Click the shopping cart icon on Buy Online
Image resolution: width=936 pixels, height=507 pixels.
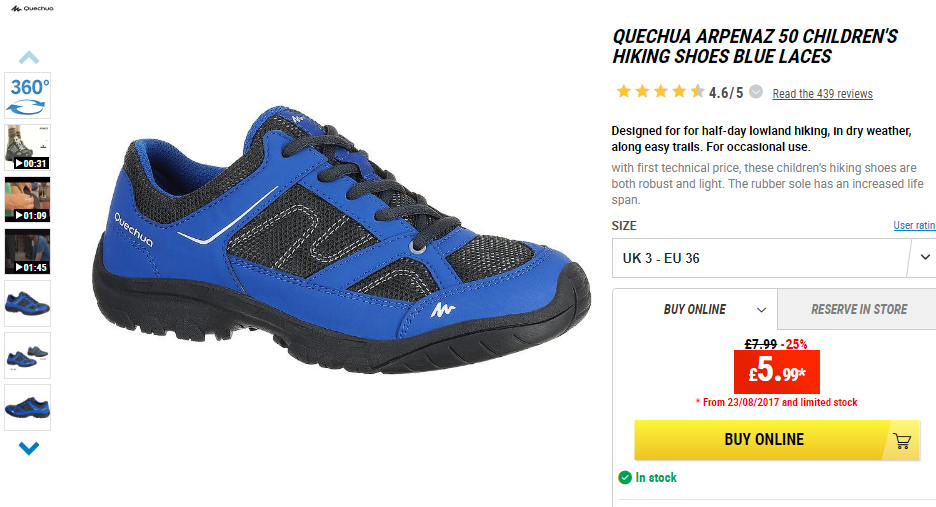(902, 441)
